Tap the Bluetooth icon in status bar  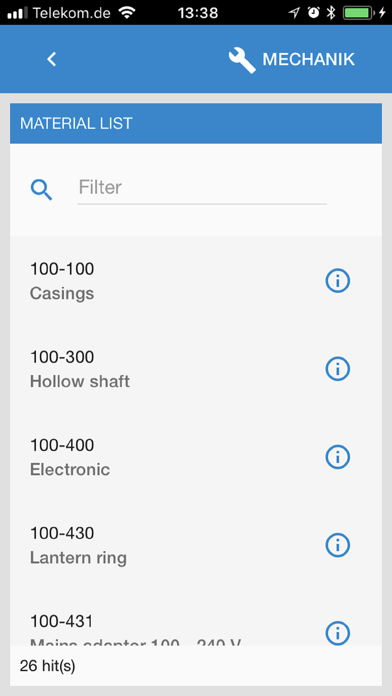point(331,13)
